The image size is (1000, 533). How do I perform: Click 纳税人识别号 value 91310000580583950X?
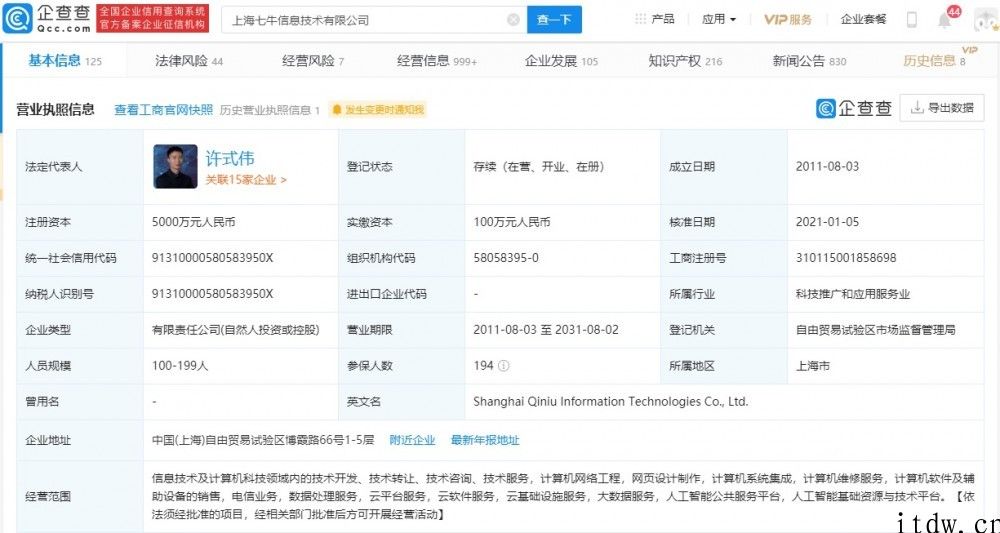click(212, 294)
